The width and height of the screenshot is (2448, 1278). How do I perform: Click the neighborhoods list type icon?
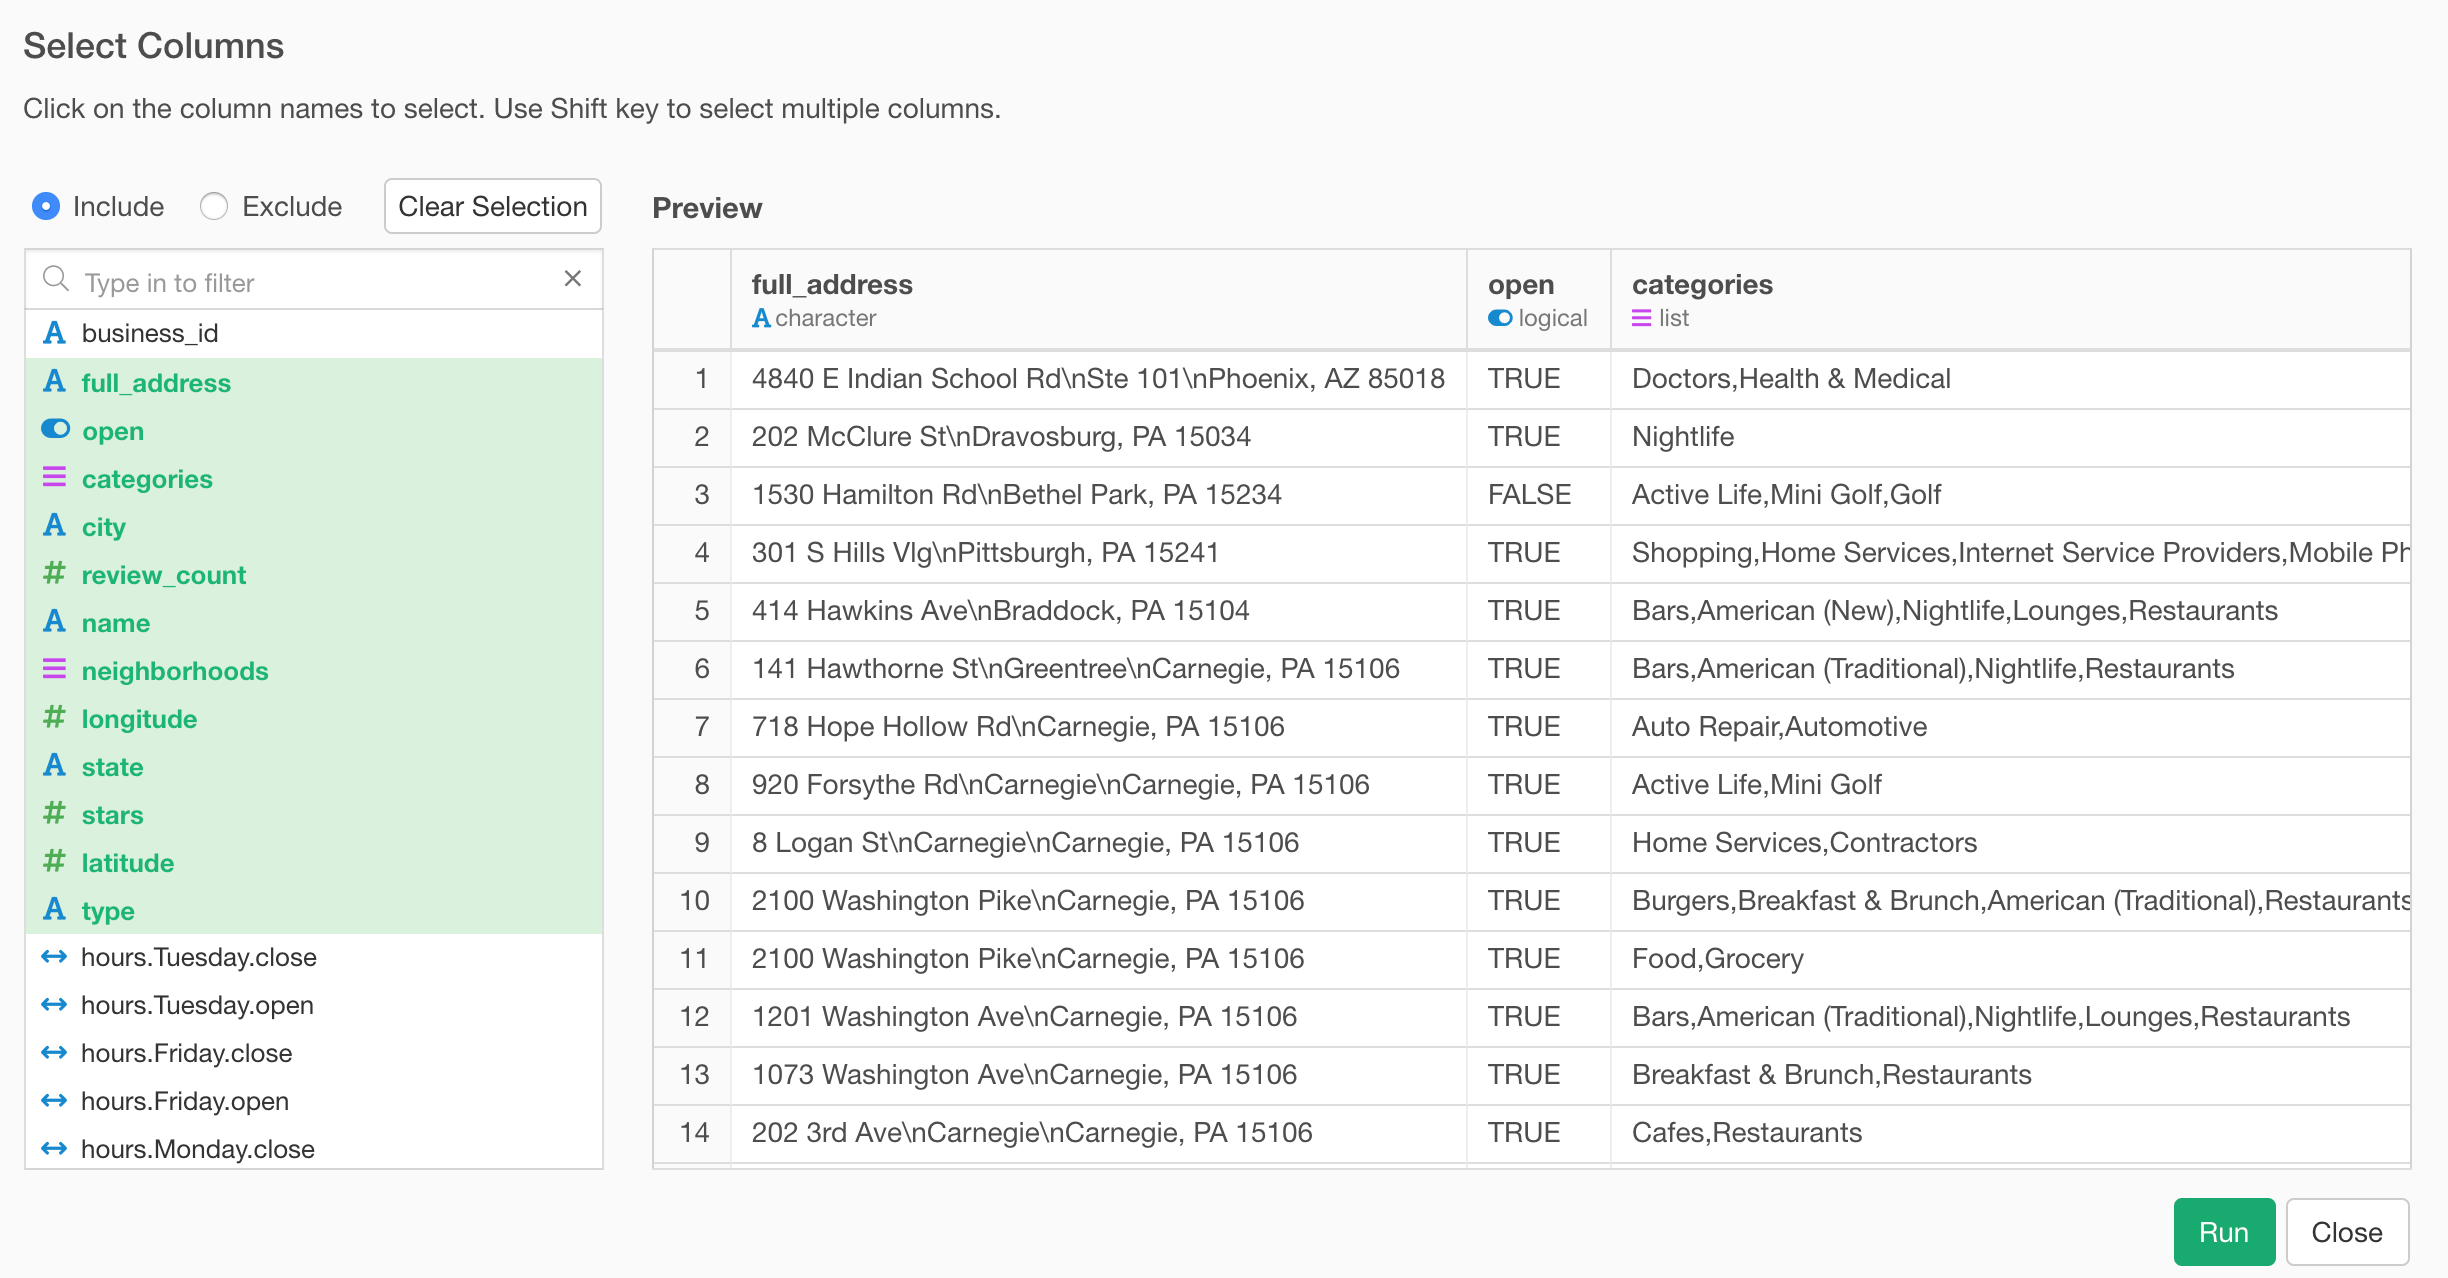[x=54, y=669]
